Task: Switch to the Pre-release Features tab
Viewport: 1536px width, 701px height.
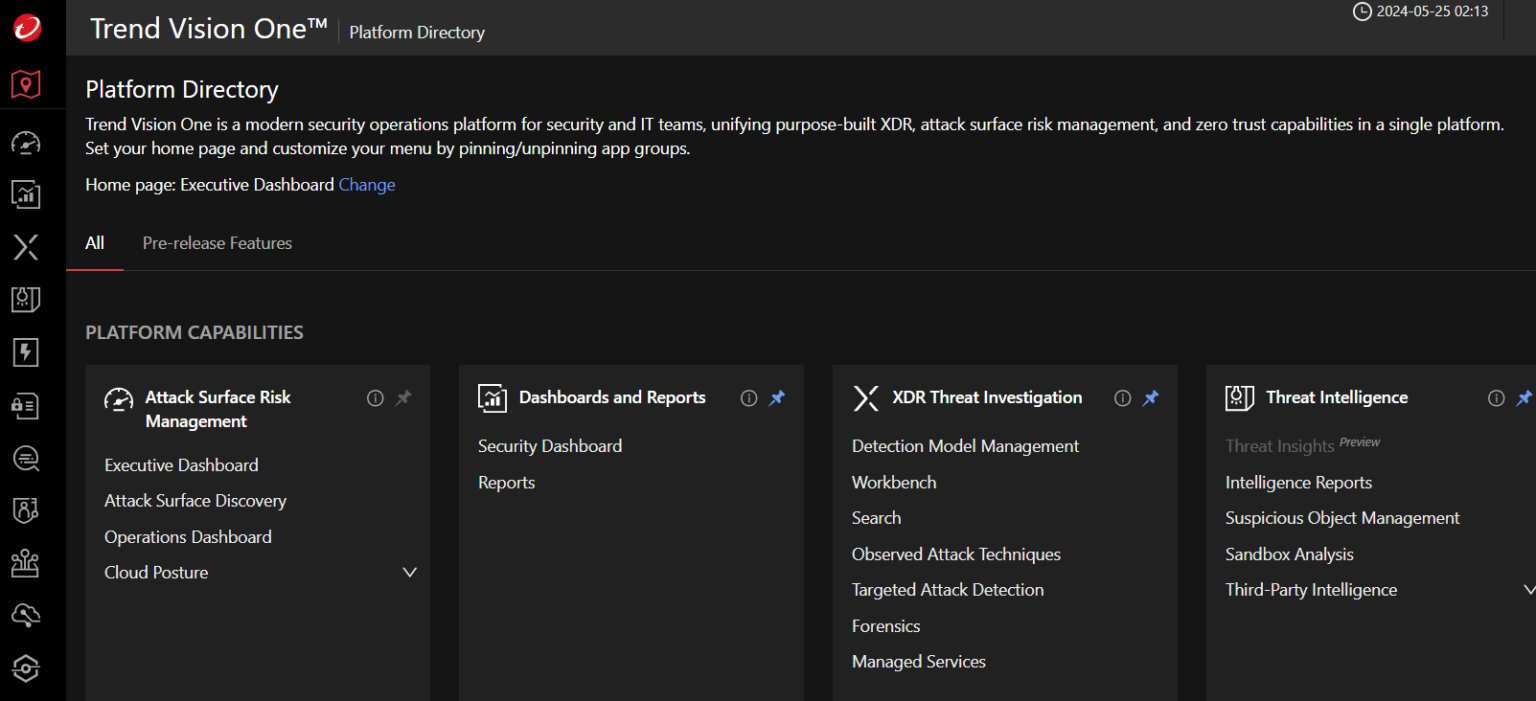Action: point(217,243)
